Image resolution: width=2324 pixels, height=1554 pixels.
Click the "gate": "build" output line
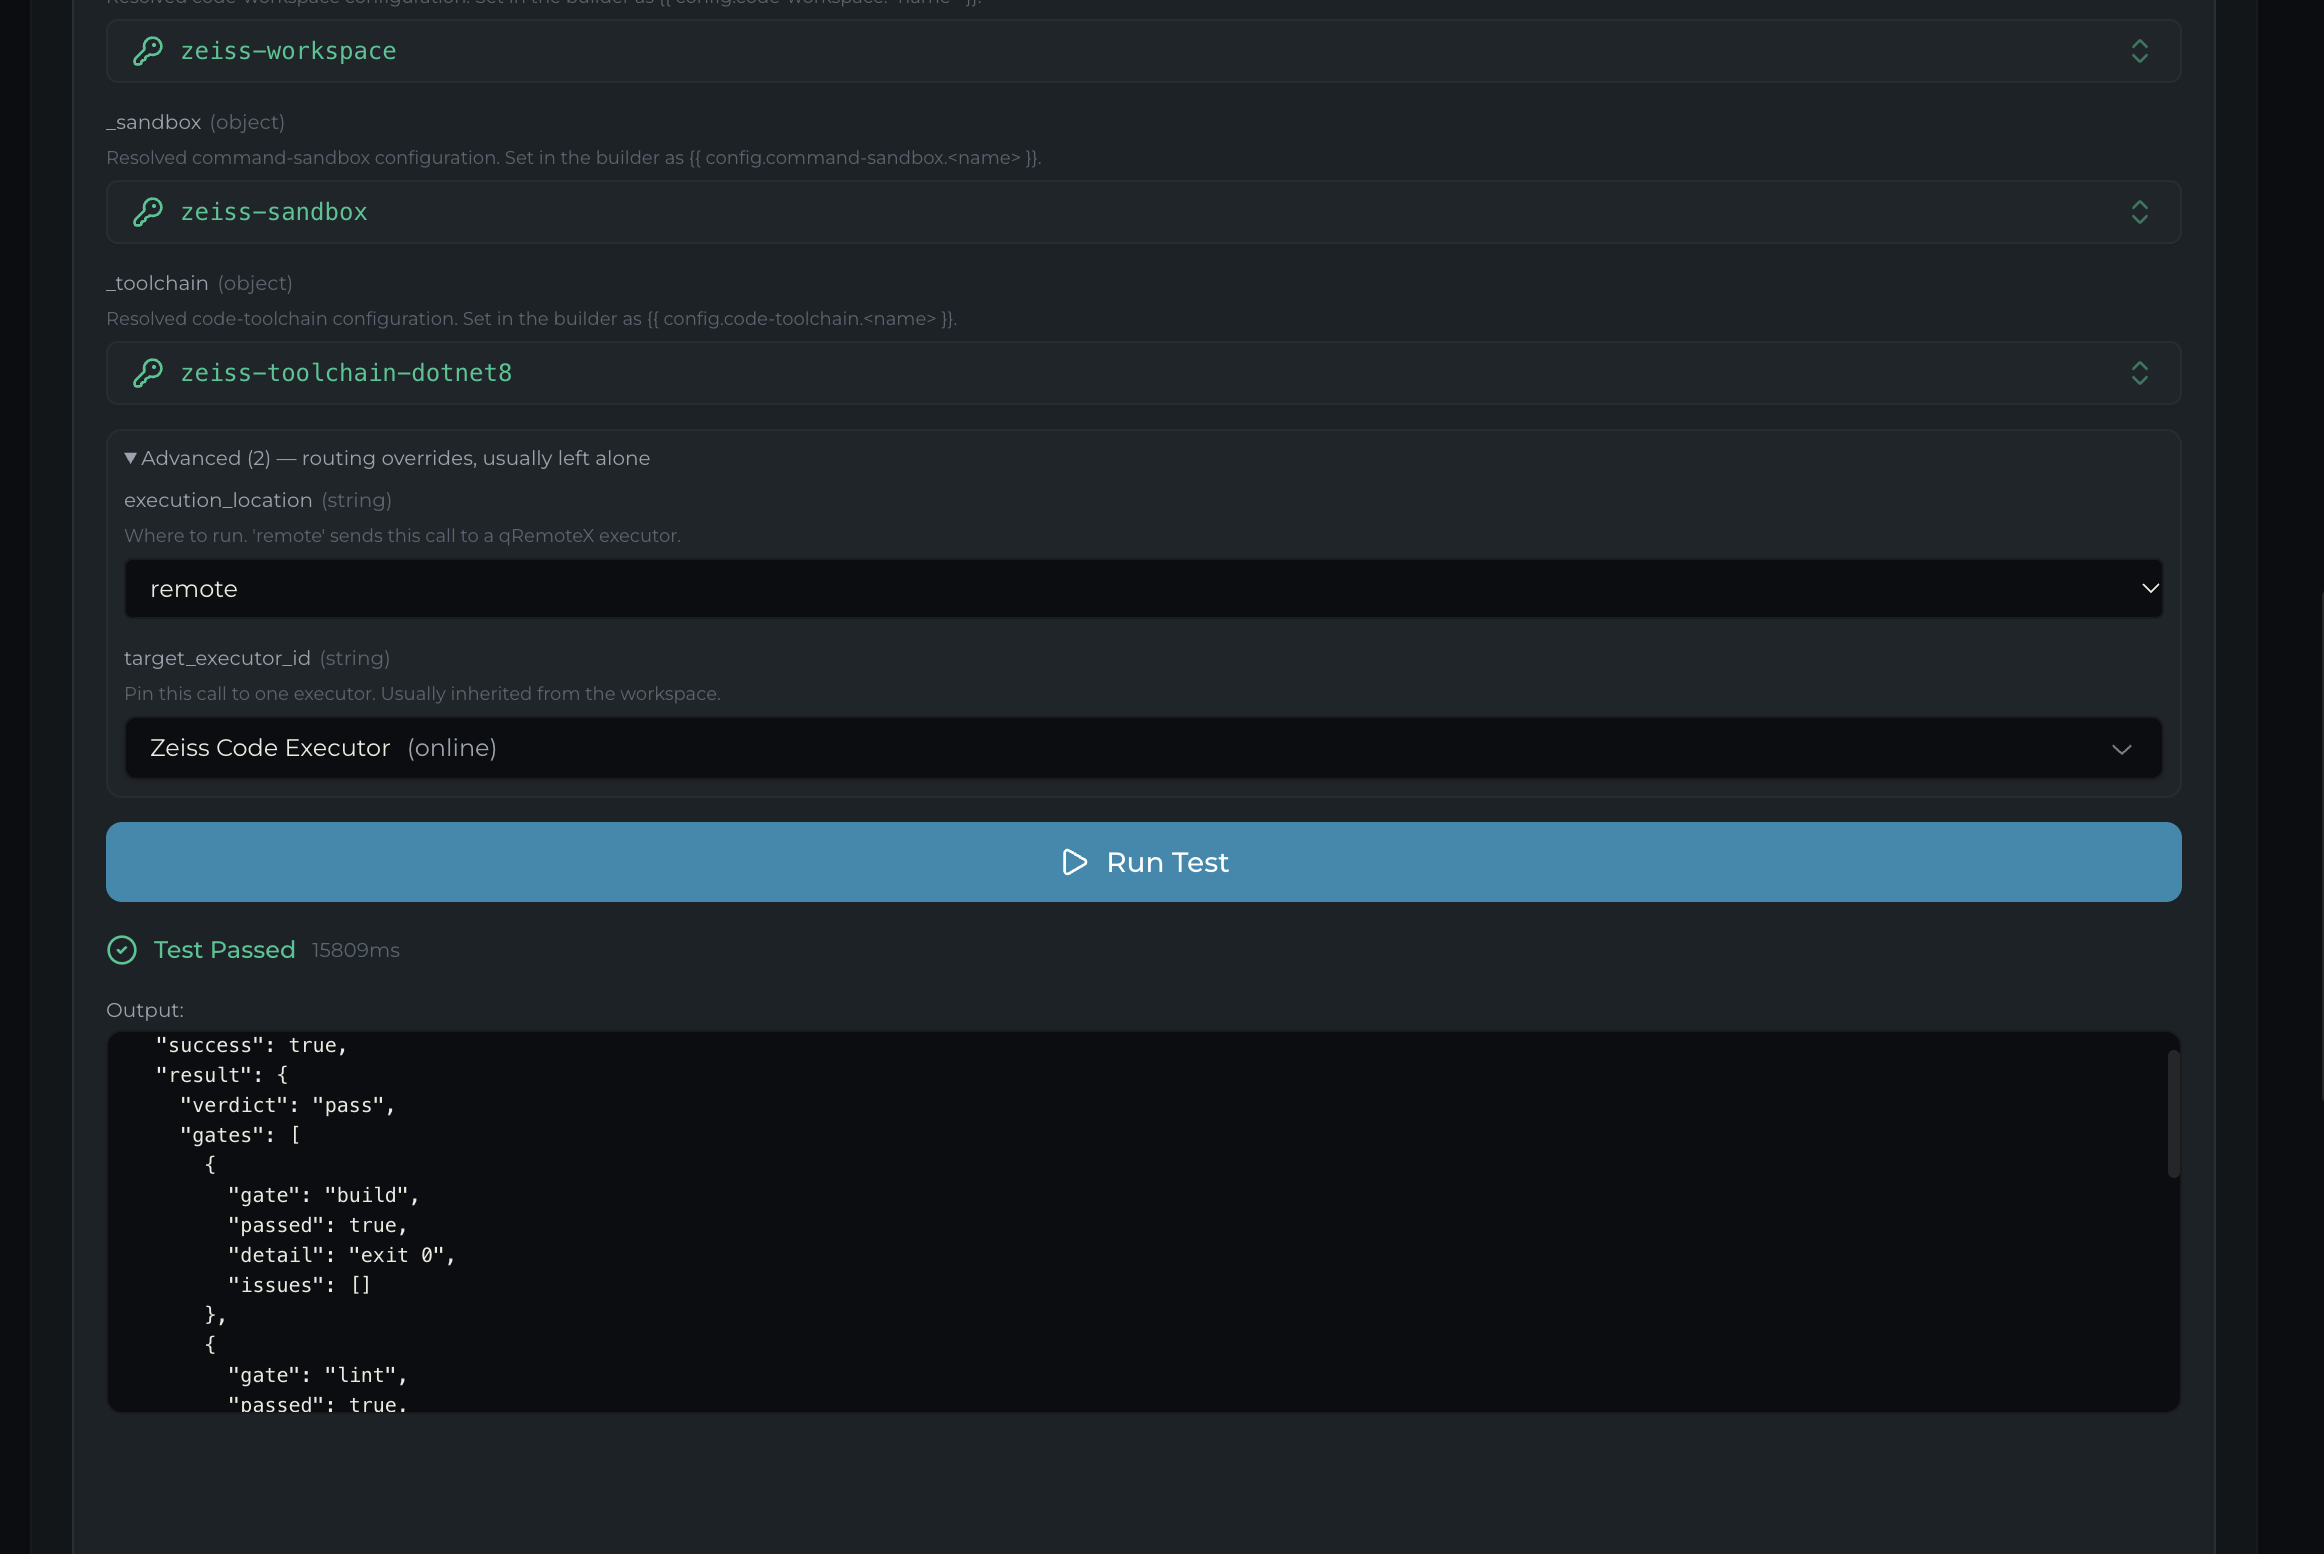323,1195
